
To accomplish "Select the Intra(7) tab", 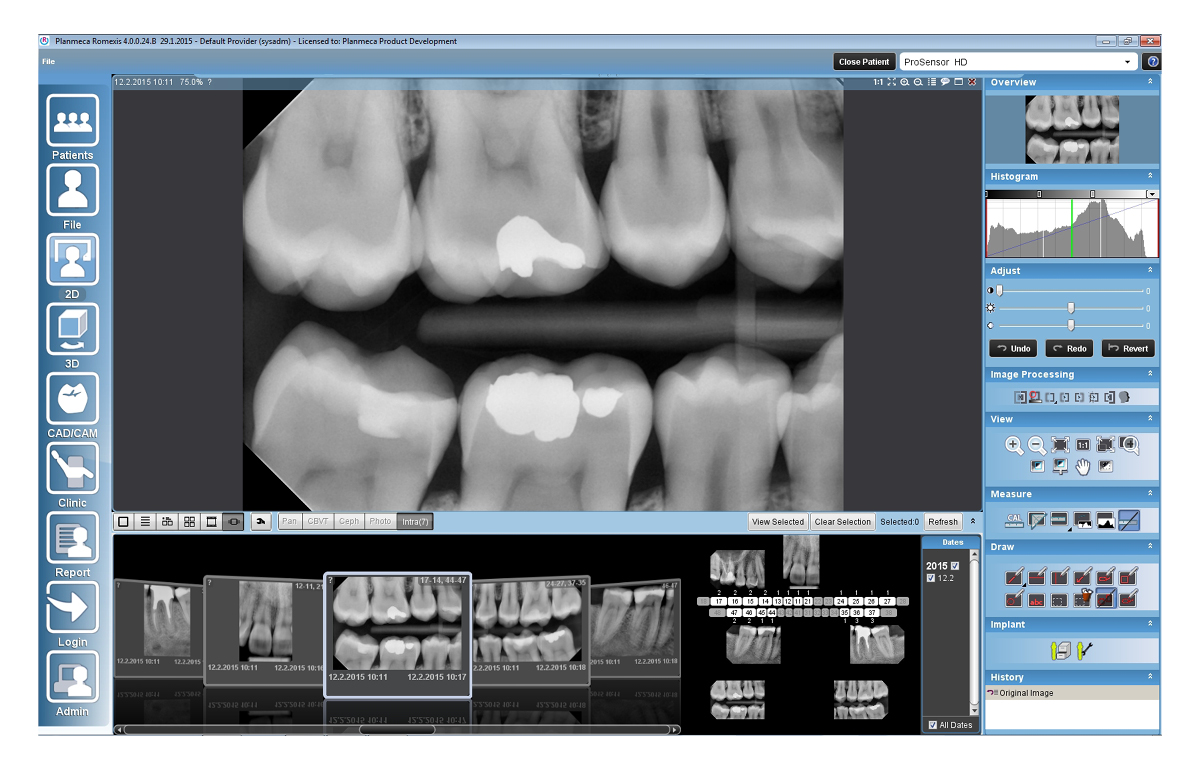I will [414, 521].
